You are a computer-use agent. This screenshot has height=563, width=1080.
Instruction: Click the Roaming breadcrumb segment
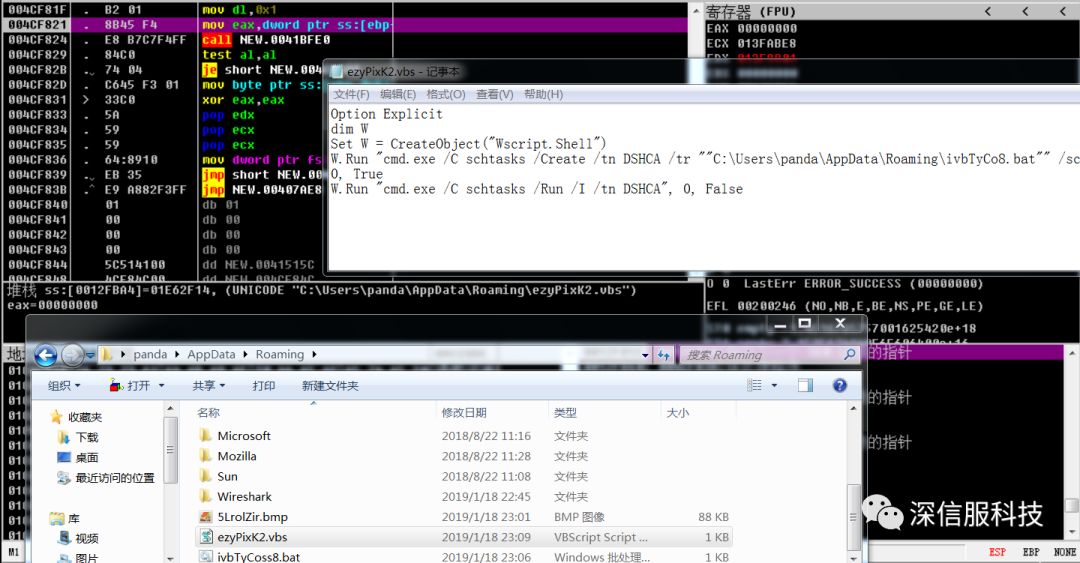point(280,354)
